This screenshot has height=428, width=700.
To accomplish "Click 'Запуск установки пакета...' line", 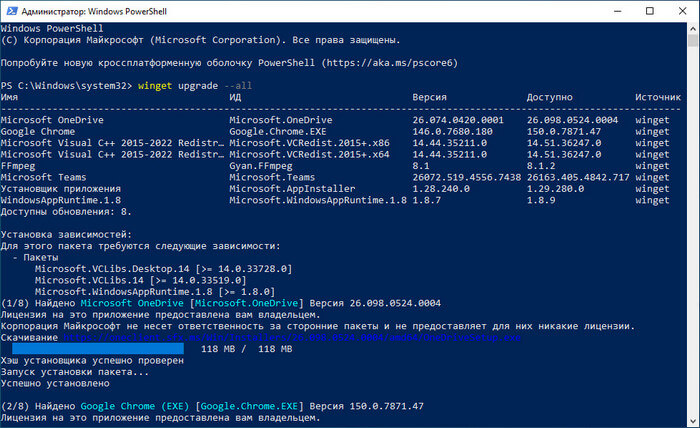I will coord(75,372).
